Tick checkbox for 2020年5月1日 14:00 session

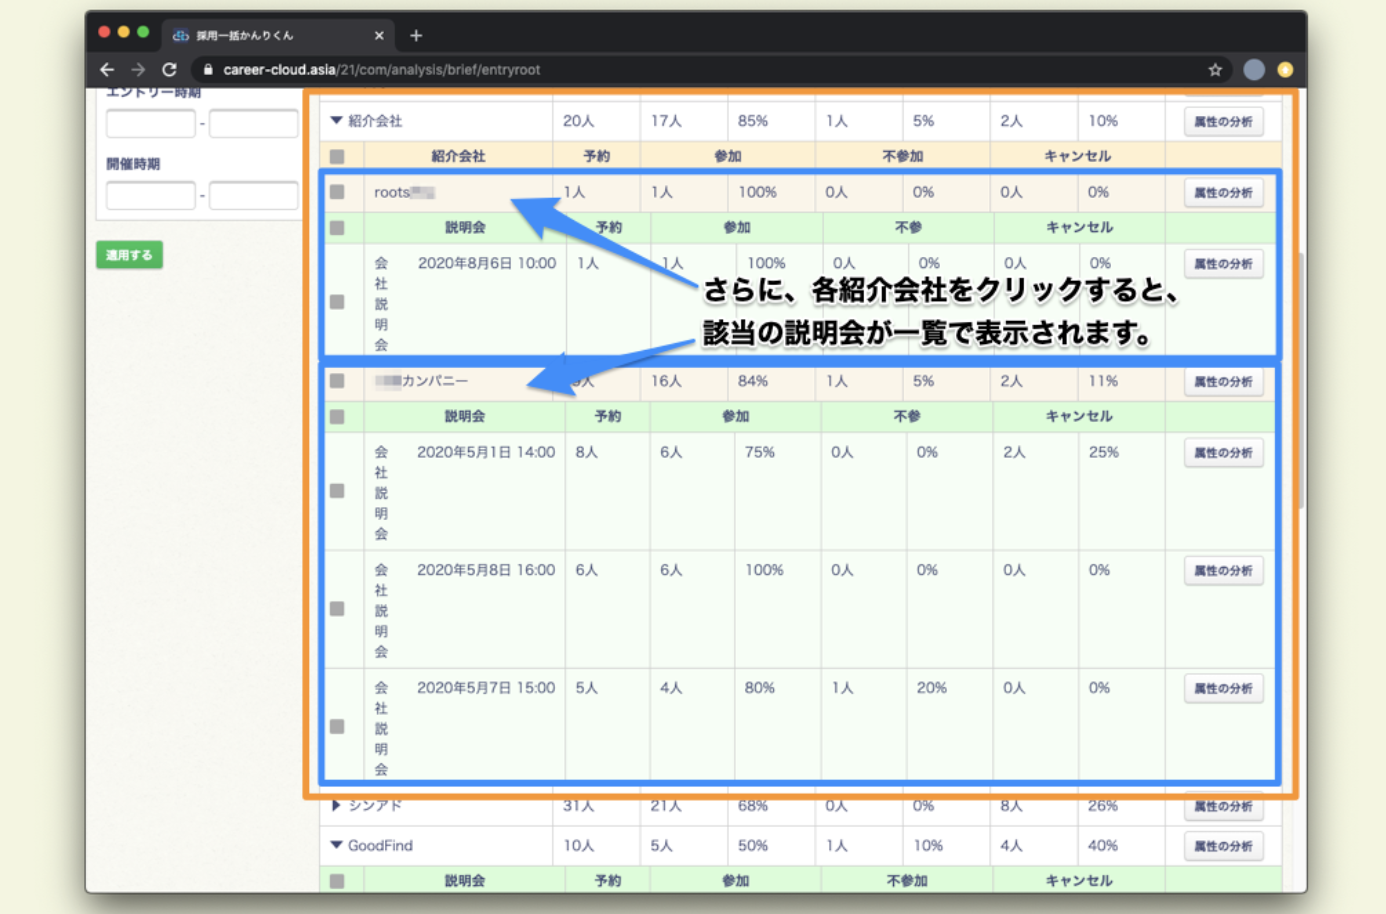pyautogui.click(x=337, y=491)
